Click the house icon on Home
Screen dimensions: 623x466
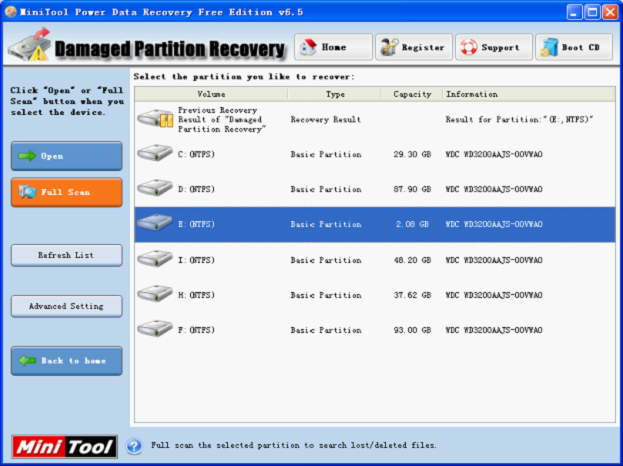click(x=308, y=47)
